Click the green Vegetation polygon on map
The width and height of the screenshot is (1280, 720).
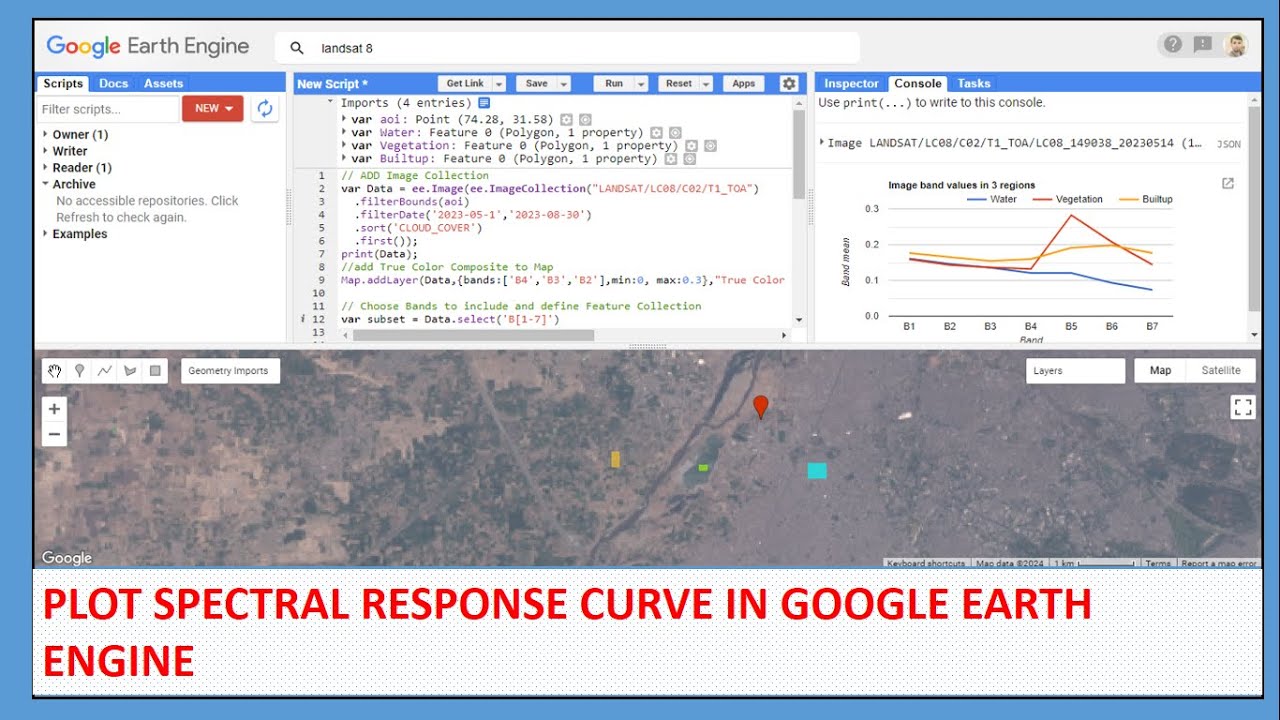point(703,467)
